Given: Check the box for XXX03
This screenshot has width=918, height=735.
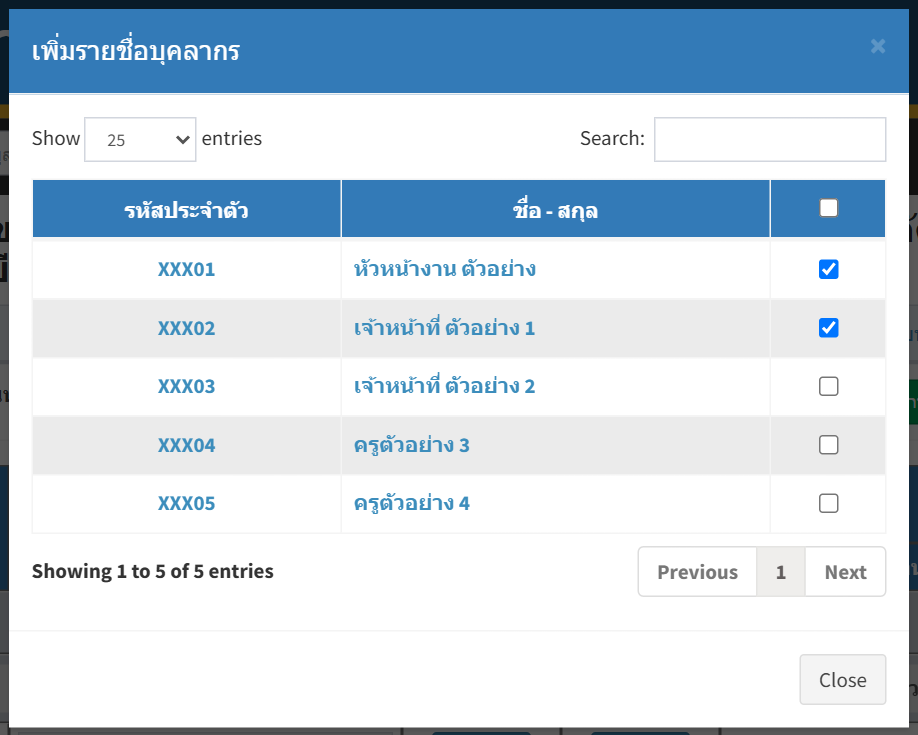Looking at the screenshot, I should 828,387.
